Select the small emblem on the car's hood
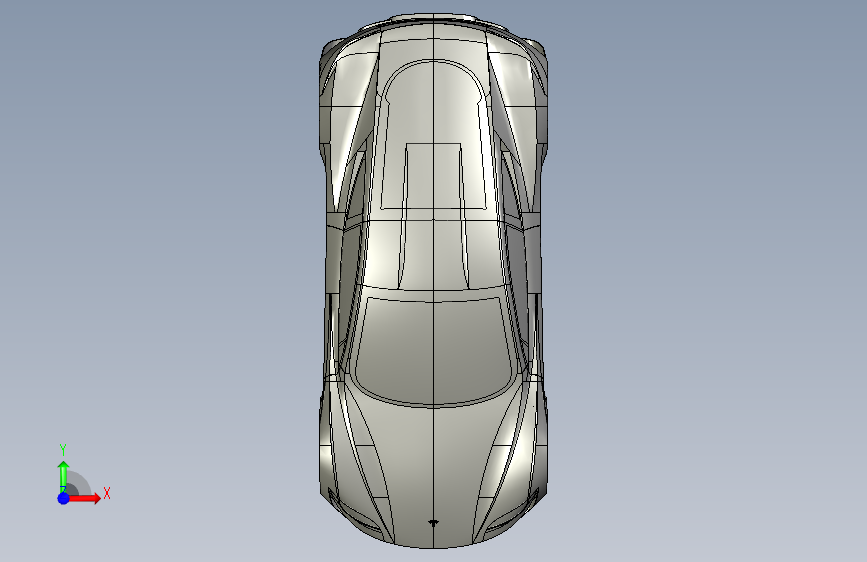The width and height of the screenshot is (867, 562). click(x=434, y=522)
